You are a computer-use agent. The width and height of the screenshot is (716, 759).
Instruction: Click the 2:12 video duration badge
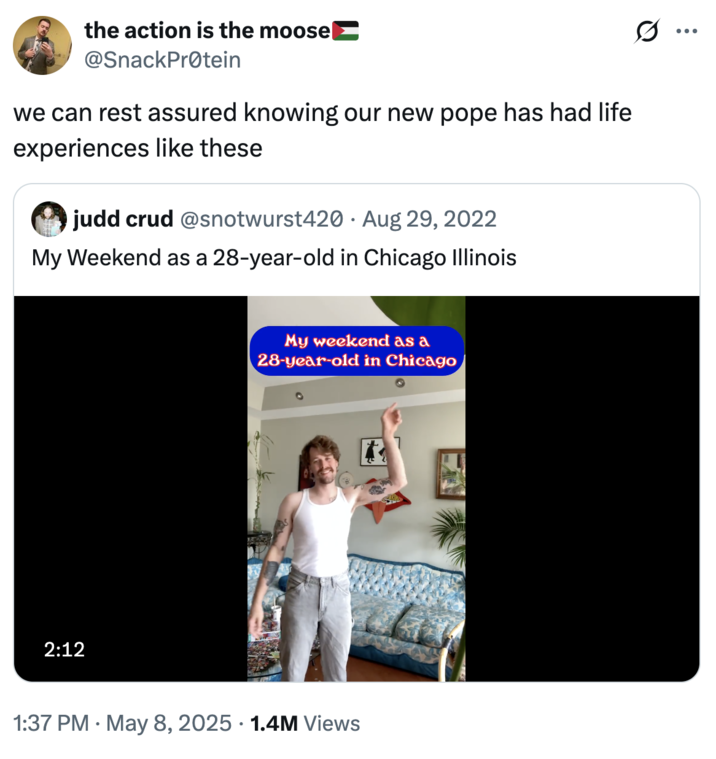(x=64, y=649)
